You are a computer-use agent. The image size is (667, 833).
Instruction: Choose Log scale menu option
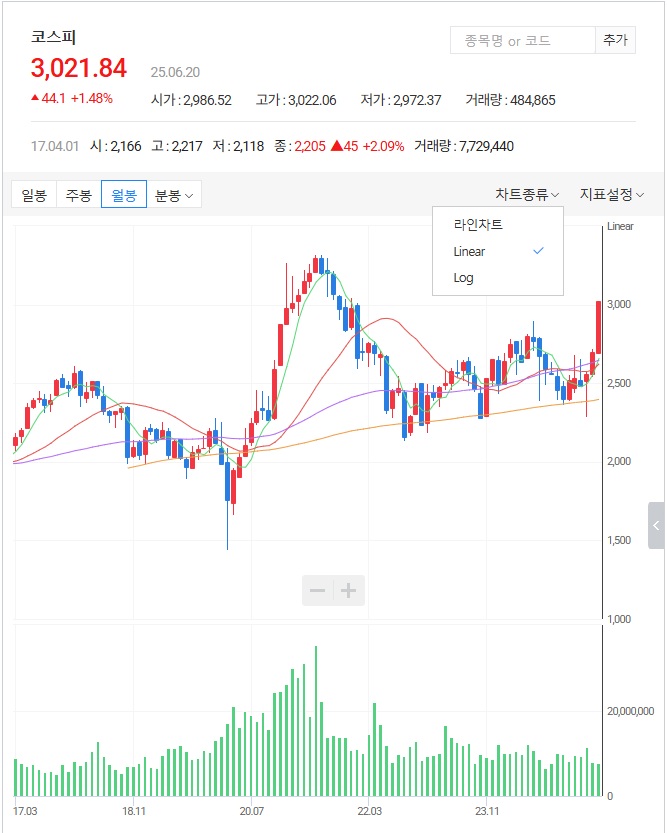click(498, 278)
